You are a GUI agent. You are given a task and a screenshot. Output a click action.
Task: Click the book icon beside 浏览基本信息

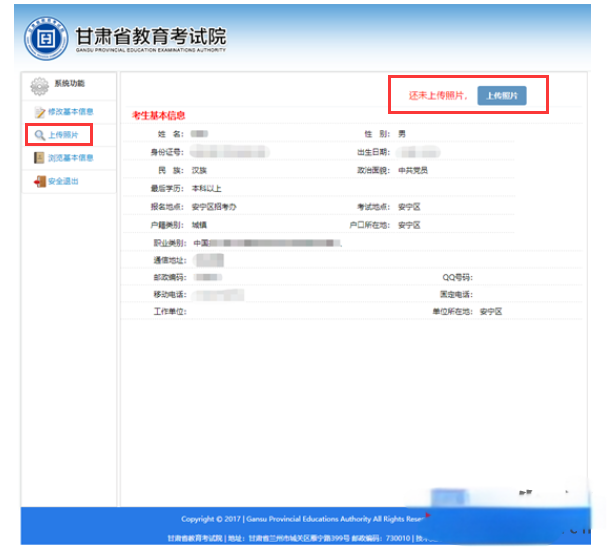(39, 158)
